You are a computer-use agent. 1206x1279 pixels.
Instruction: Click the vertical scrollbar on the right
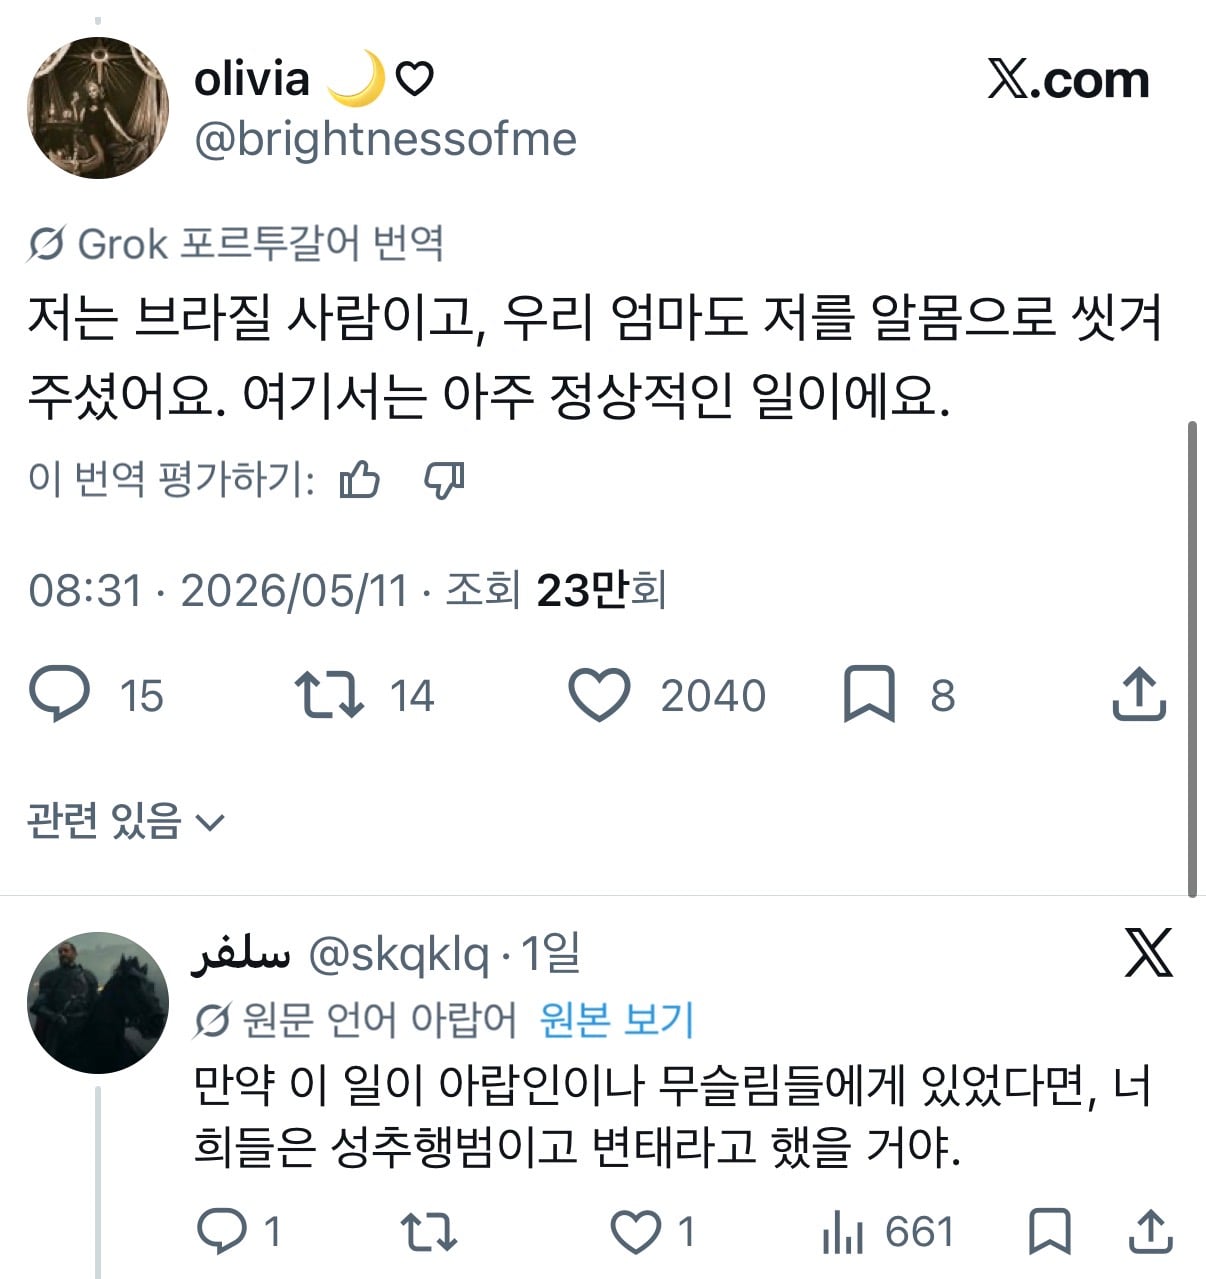click(1191, 660)
